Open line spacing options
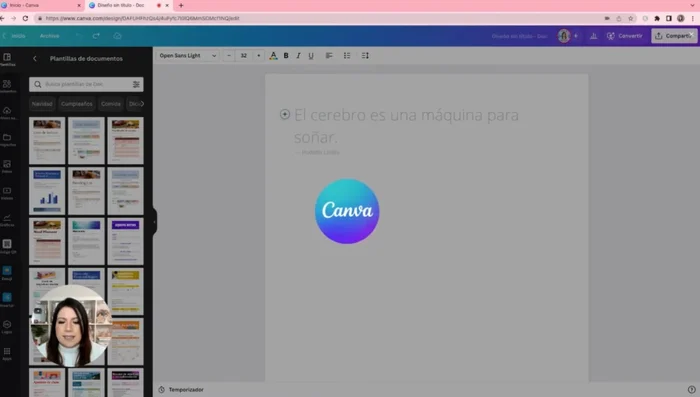700x397 pixels. coord(365,55)
